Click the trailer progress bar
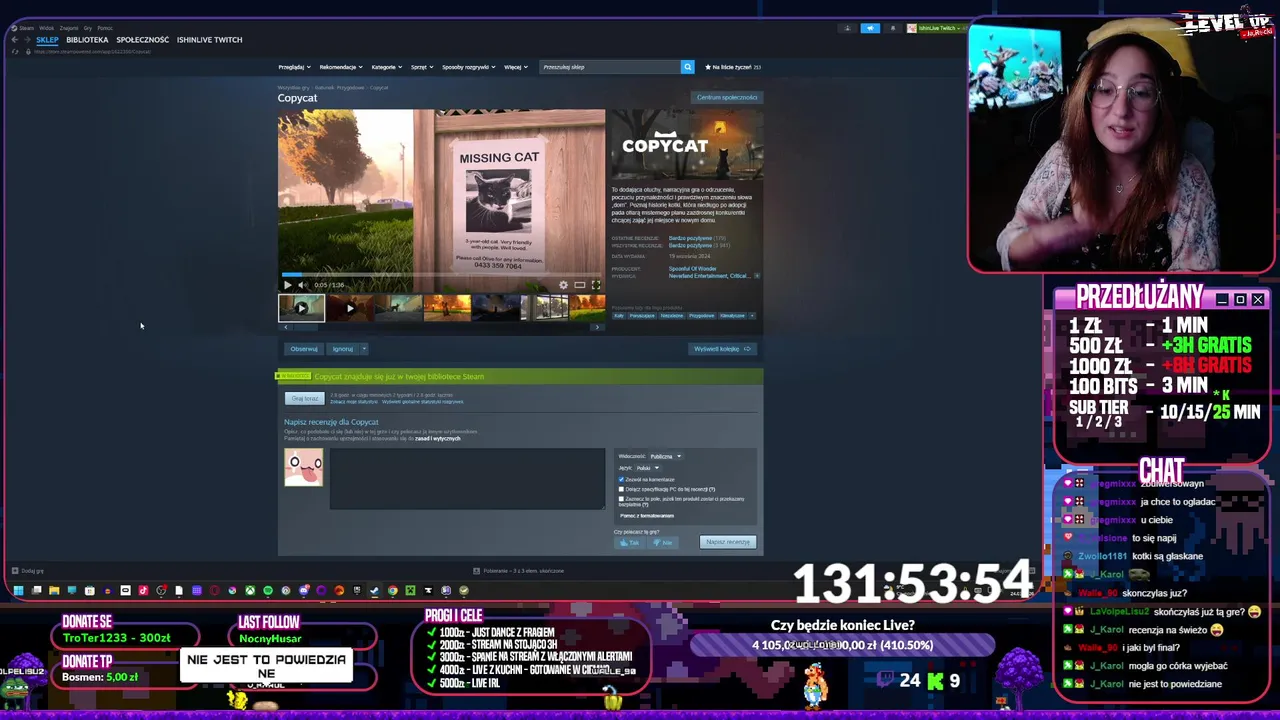The height and width of the screenshot is (720, 1280). [x=441, y=274]
